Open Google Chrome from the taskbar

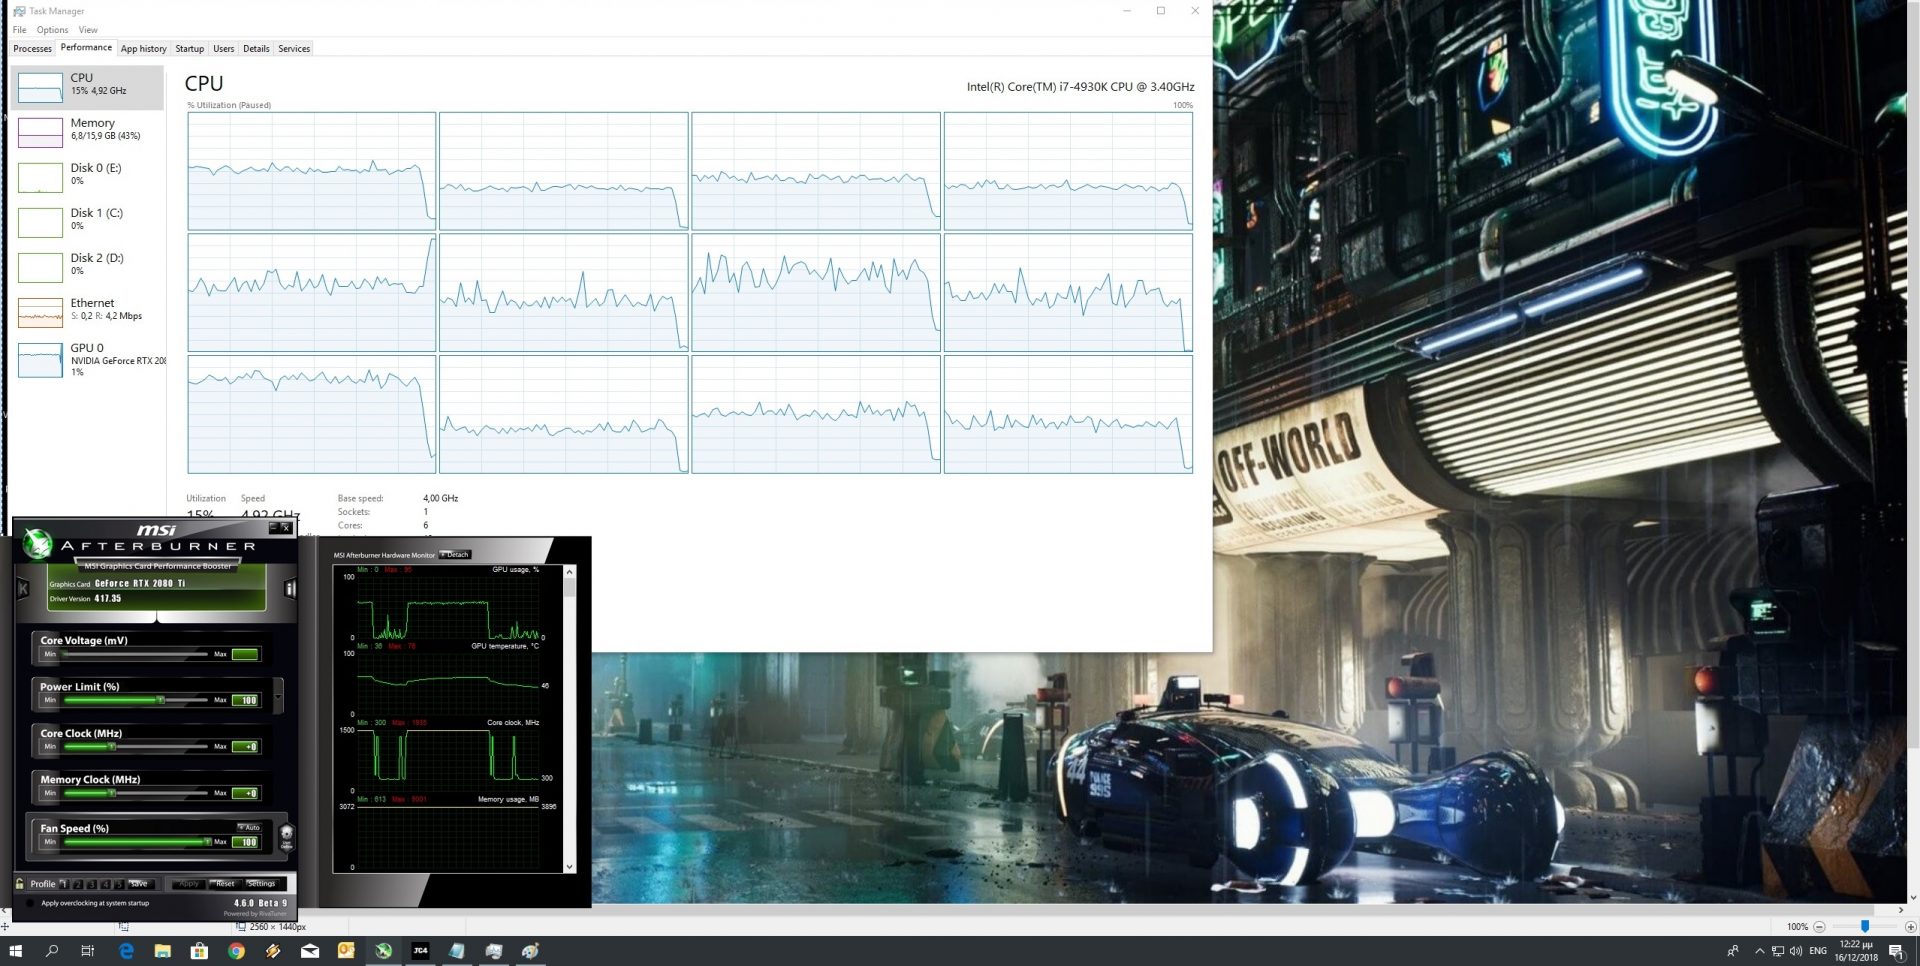(x=236, y=951)
